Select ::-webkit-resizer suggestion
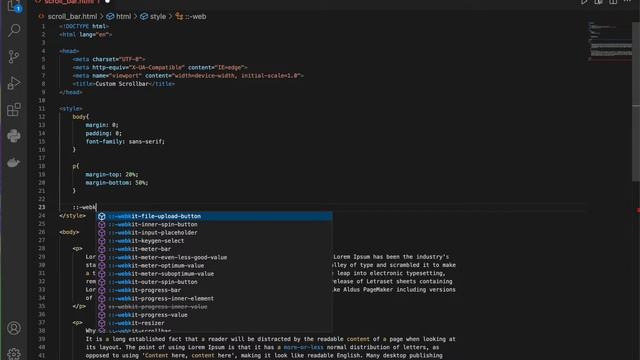This screenshot has width=640, height=360. coord(214,323)
